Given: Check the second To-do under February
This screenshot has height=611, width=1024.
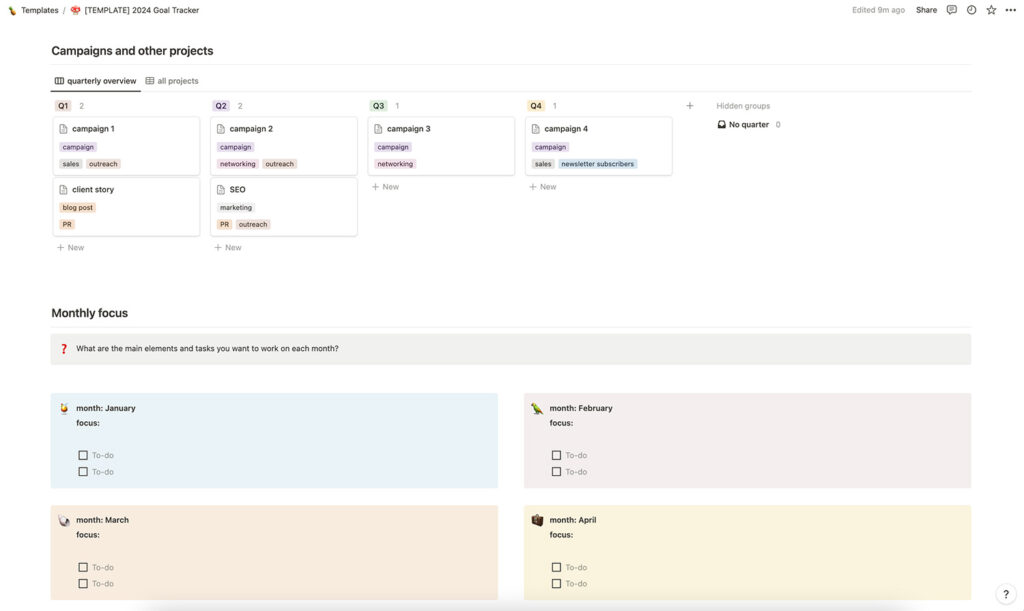Looking at the screenshot, I should point(556,471).
